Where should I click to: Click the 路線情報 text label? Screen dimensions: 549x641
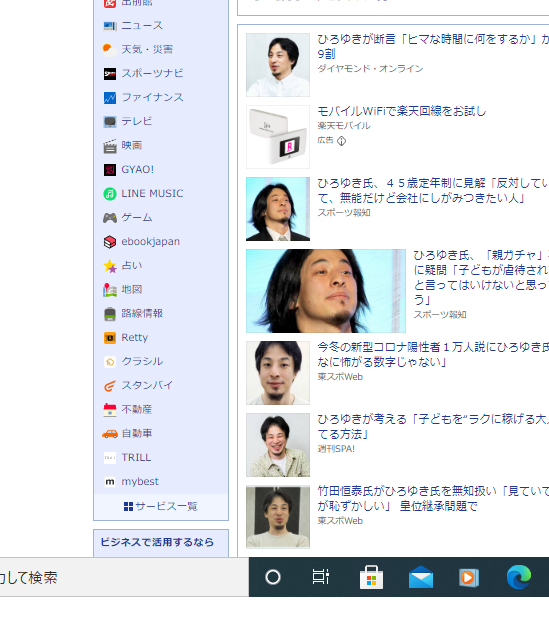142,314
